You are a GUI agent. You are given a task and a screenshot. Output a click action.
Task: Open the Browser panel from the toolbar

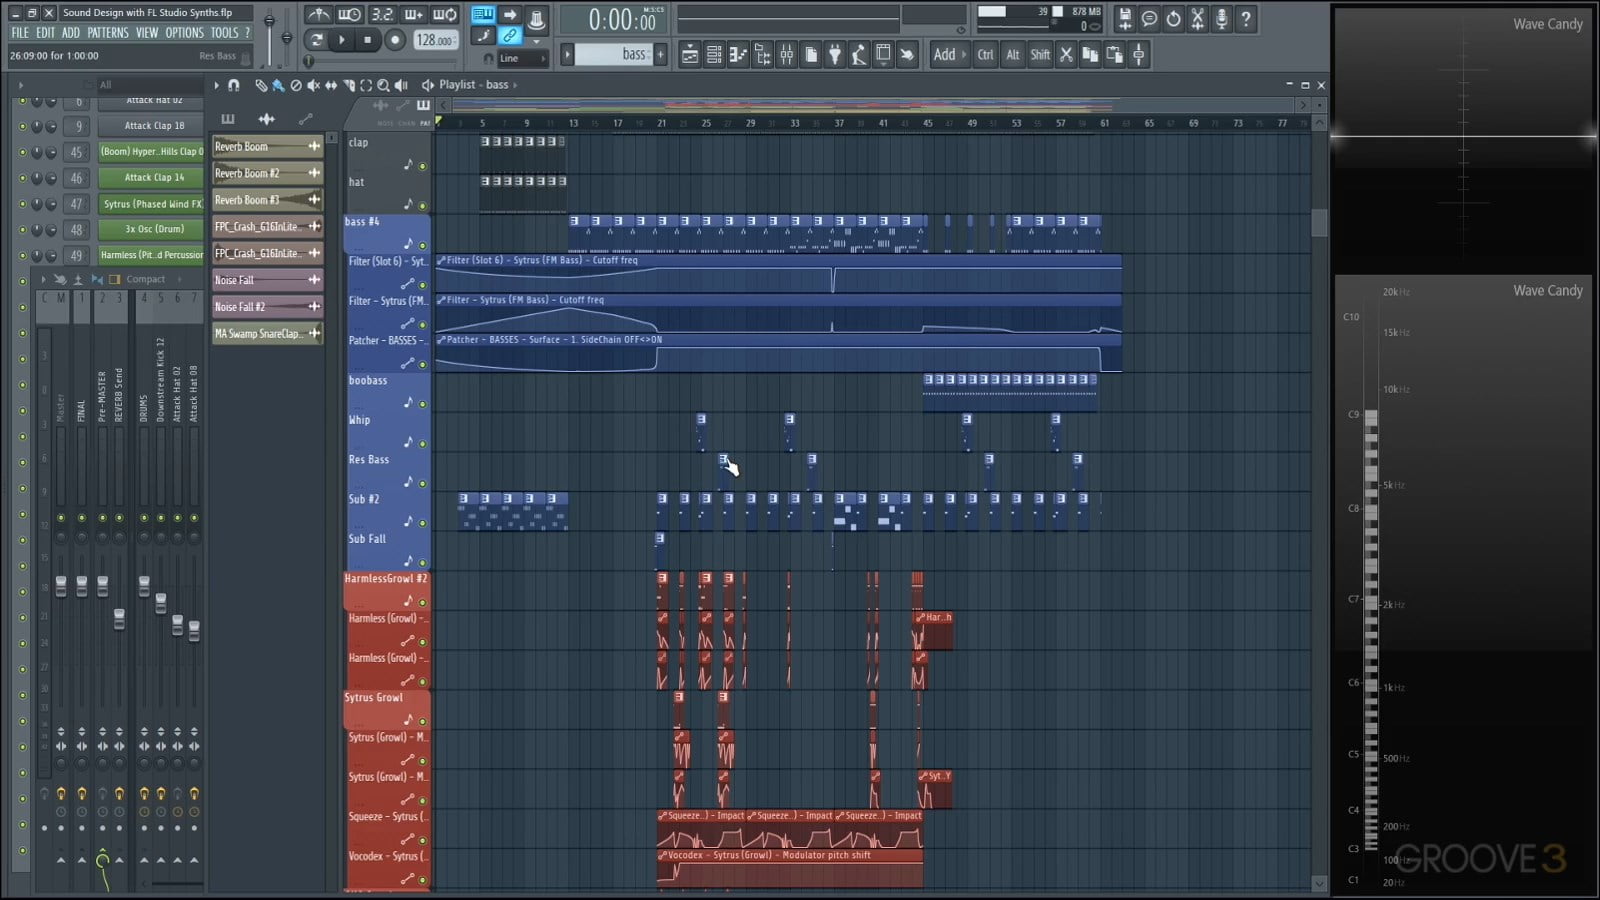[762, 54]
